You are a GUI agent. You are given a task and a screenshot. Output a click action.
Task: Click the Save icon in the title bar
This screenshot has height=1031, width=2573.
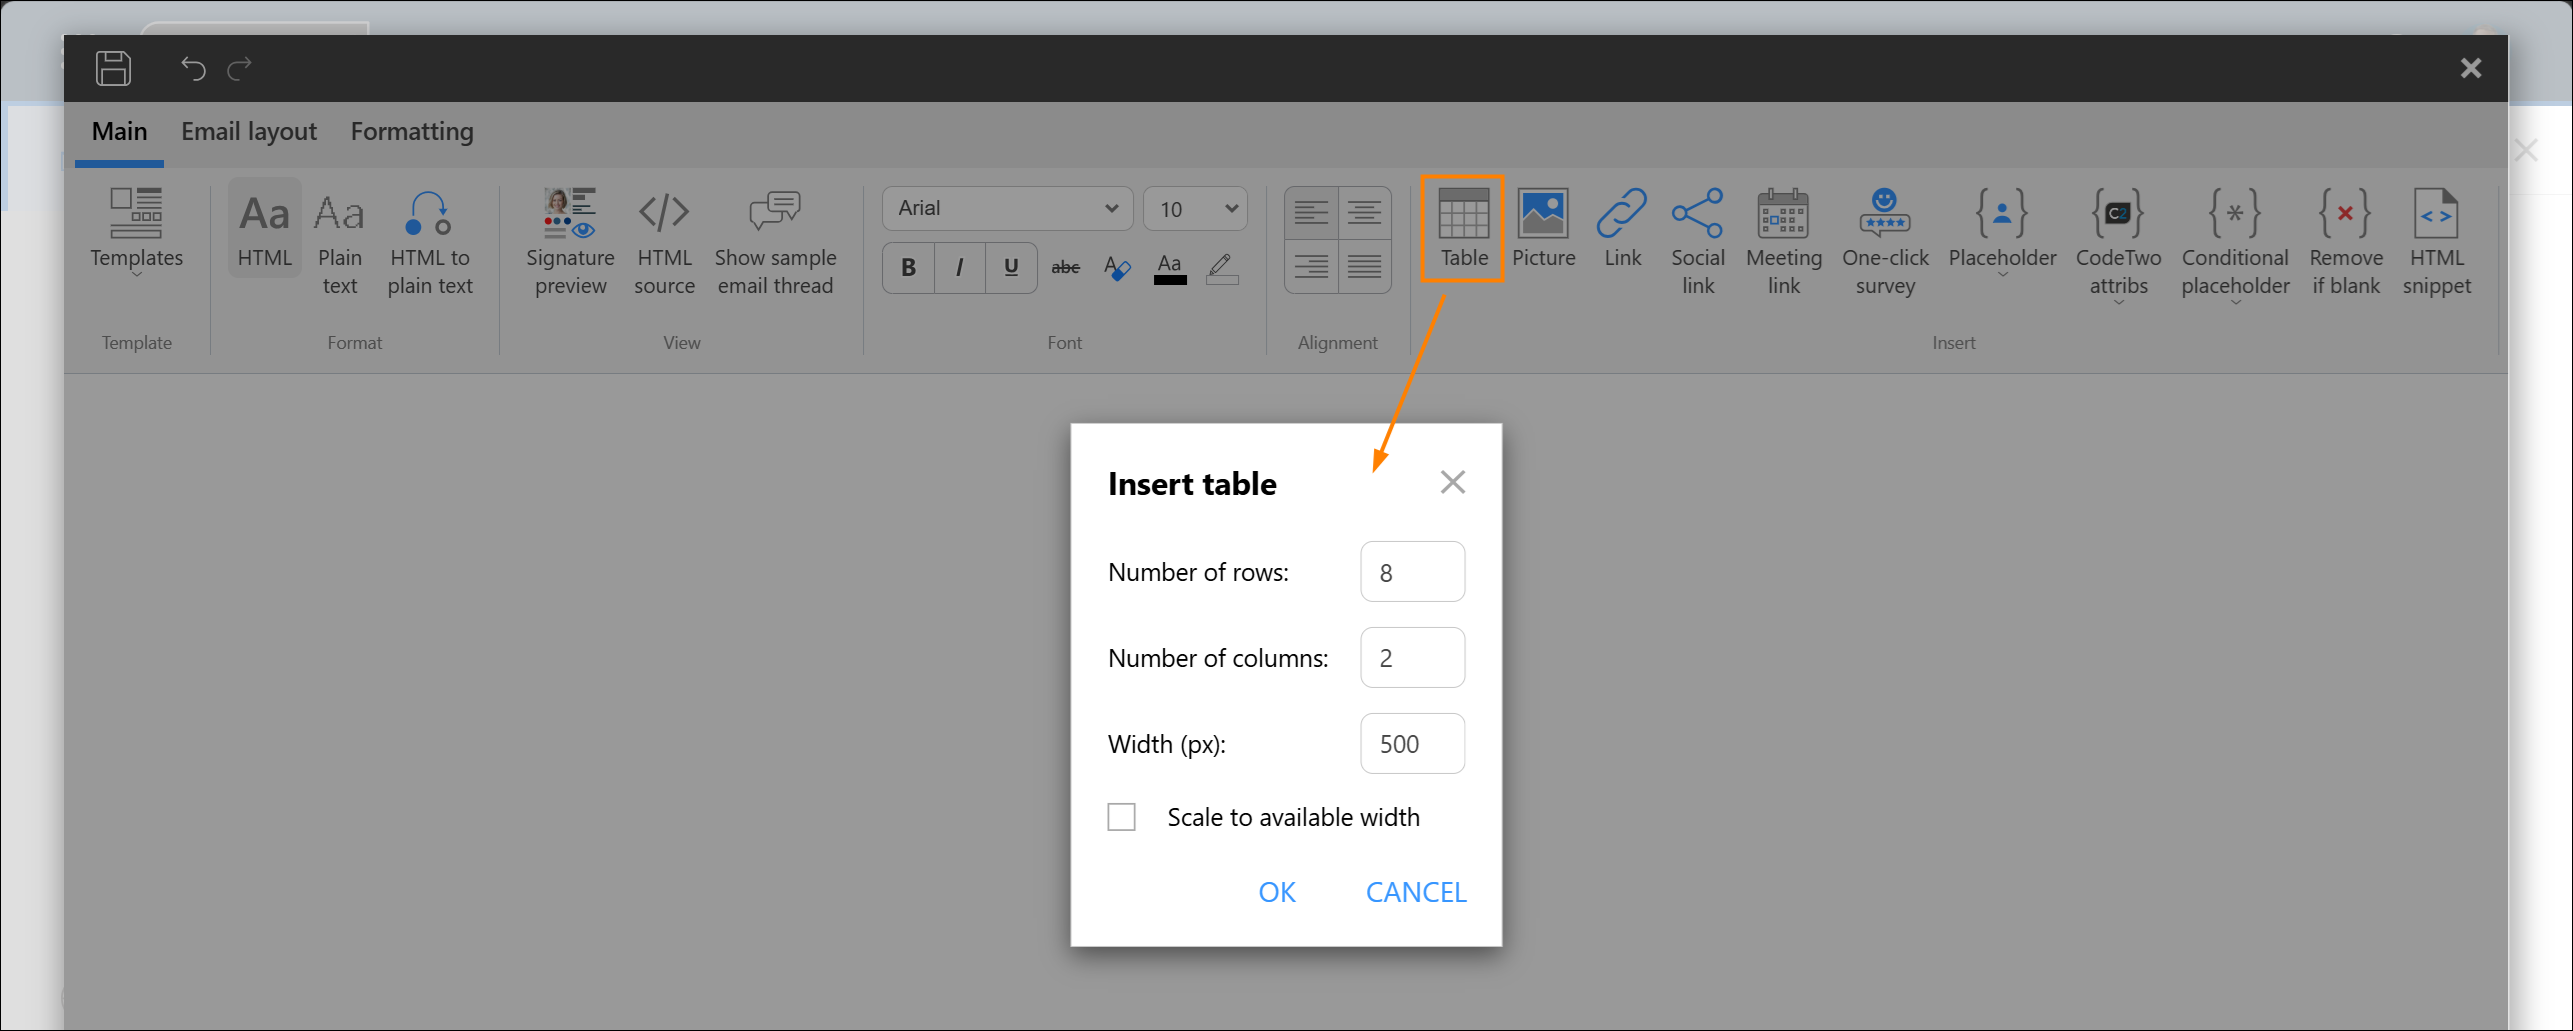[113, 68]
